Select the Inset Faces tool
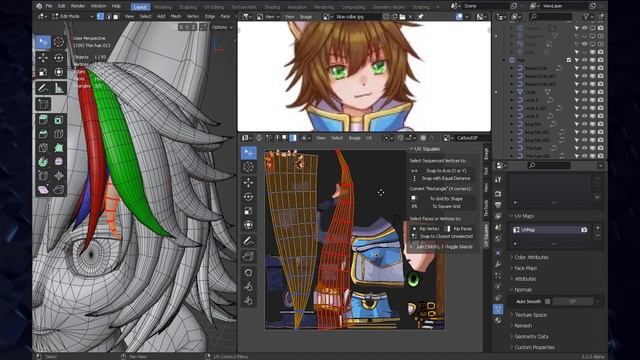This screenshot has width=640, height=360. [59, 120]
